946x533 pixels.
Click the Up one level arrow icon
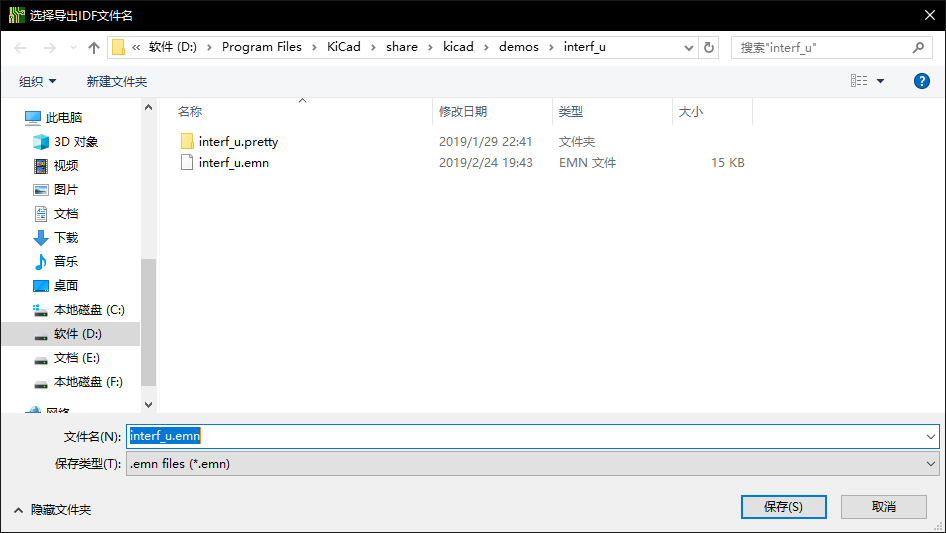coord(94,48)
